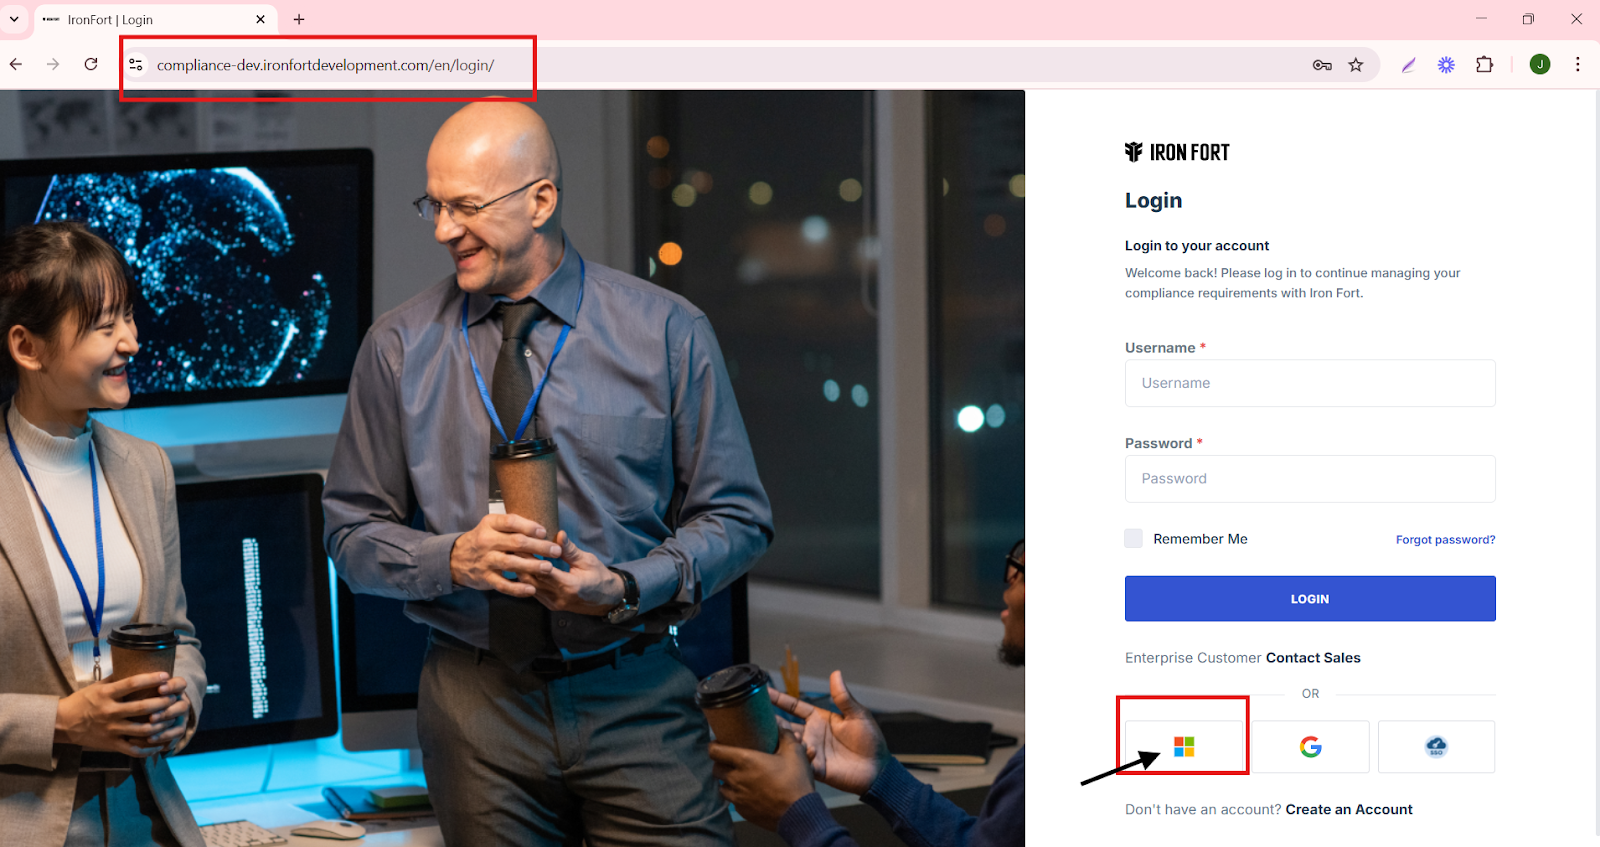Choose the SSO cloud login icon
Image resolution: width=1600 pixels, height=847 pixels.
pyautogui.click(x=1436, y=746)
